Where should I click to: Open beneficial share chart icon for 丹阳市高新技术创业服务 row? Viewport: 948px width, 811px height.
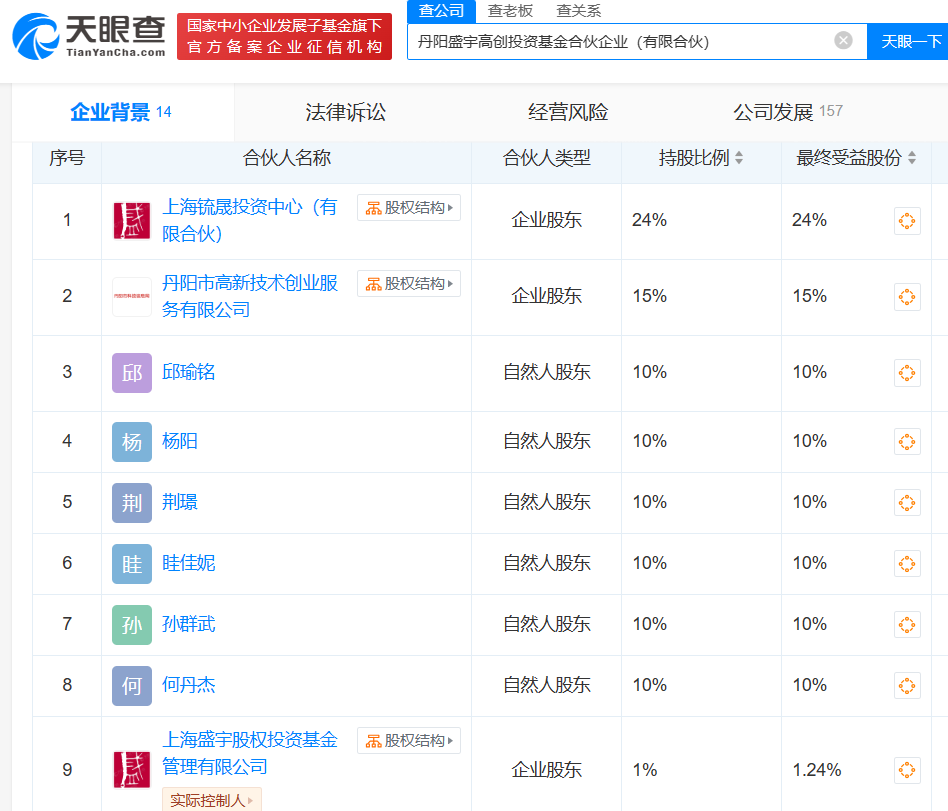pyautogui.click(x=907, y=297)
